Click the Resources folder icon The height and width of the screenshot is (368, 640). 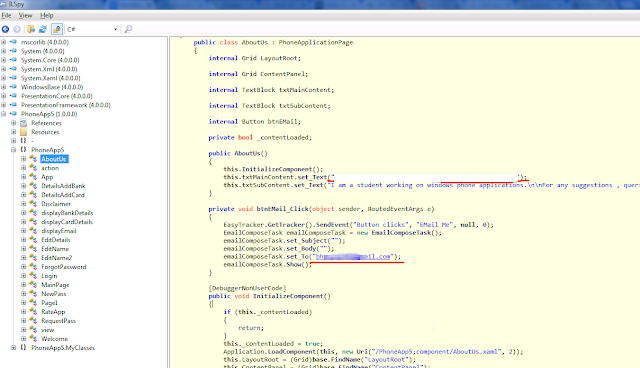pos(24,132)
